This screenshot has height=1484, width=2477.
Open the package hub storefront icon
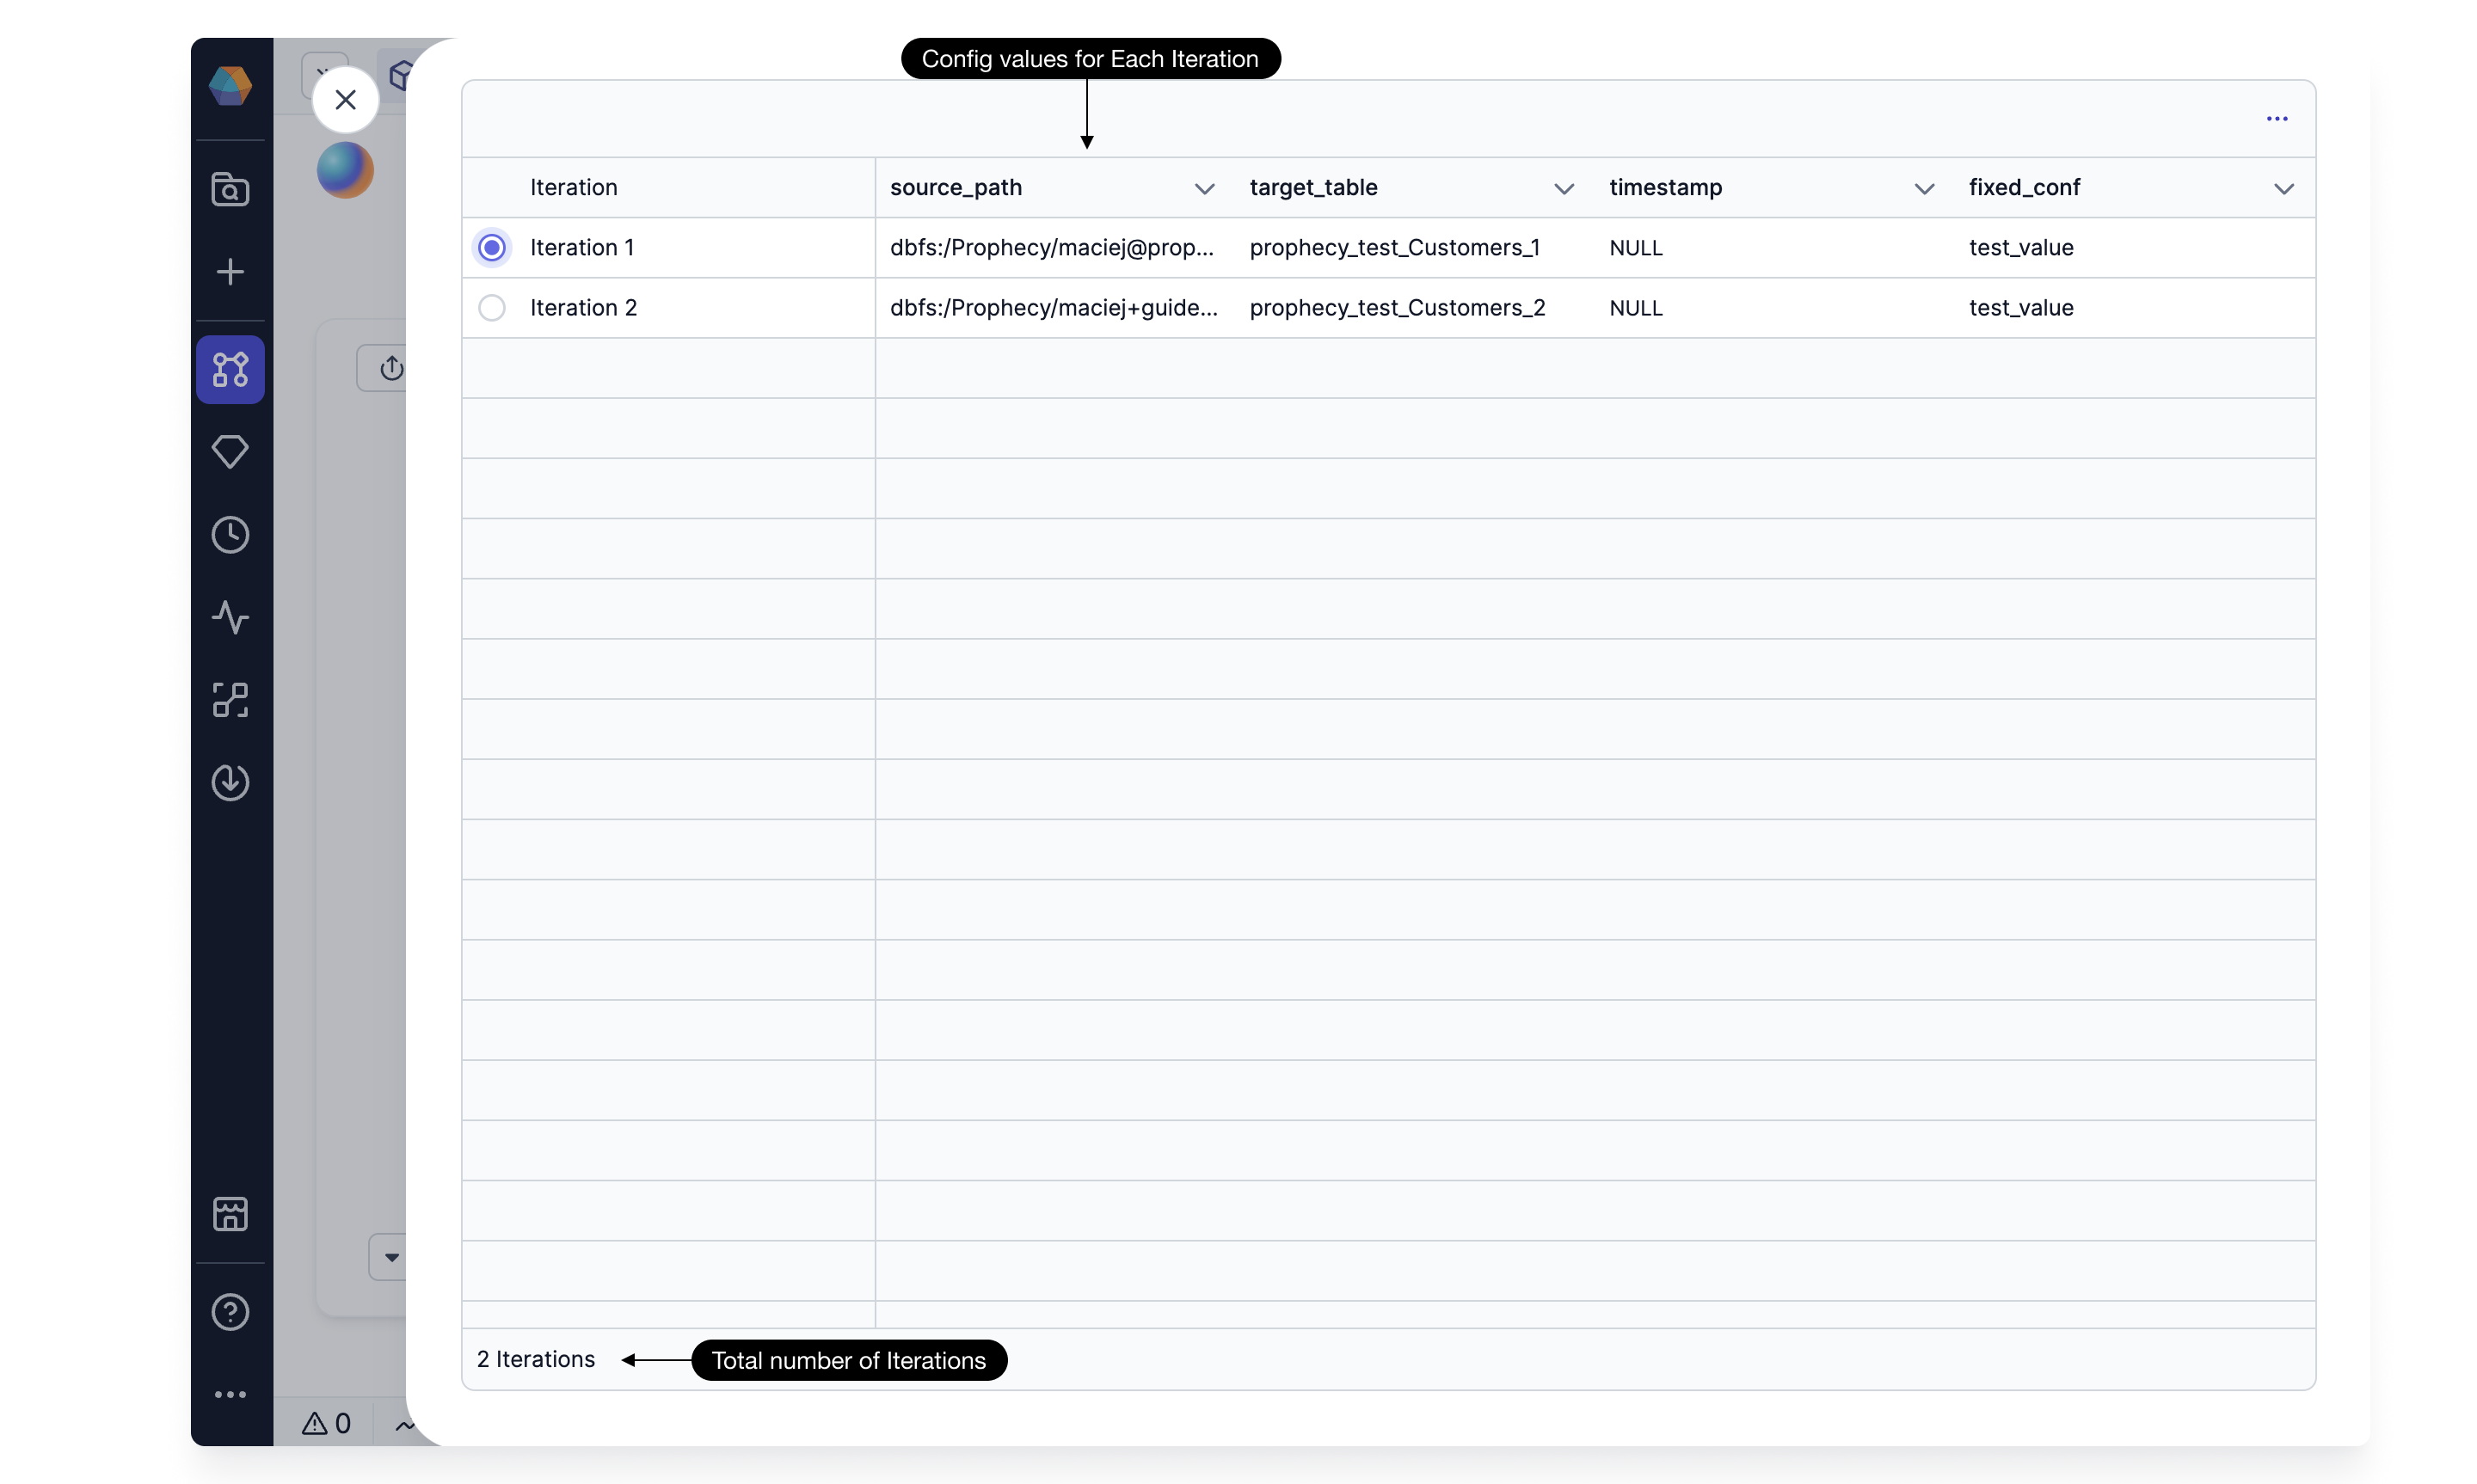(x=230, y=1214)
